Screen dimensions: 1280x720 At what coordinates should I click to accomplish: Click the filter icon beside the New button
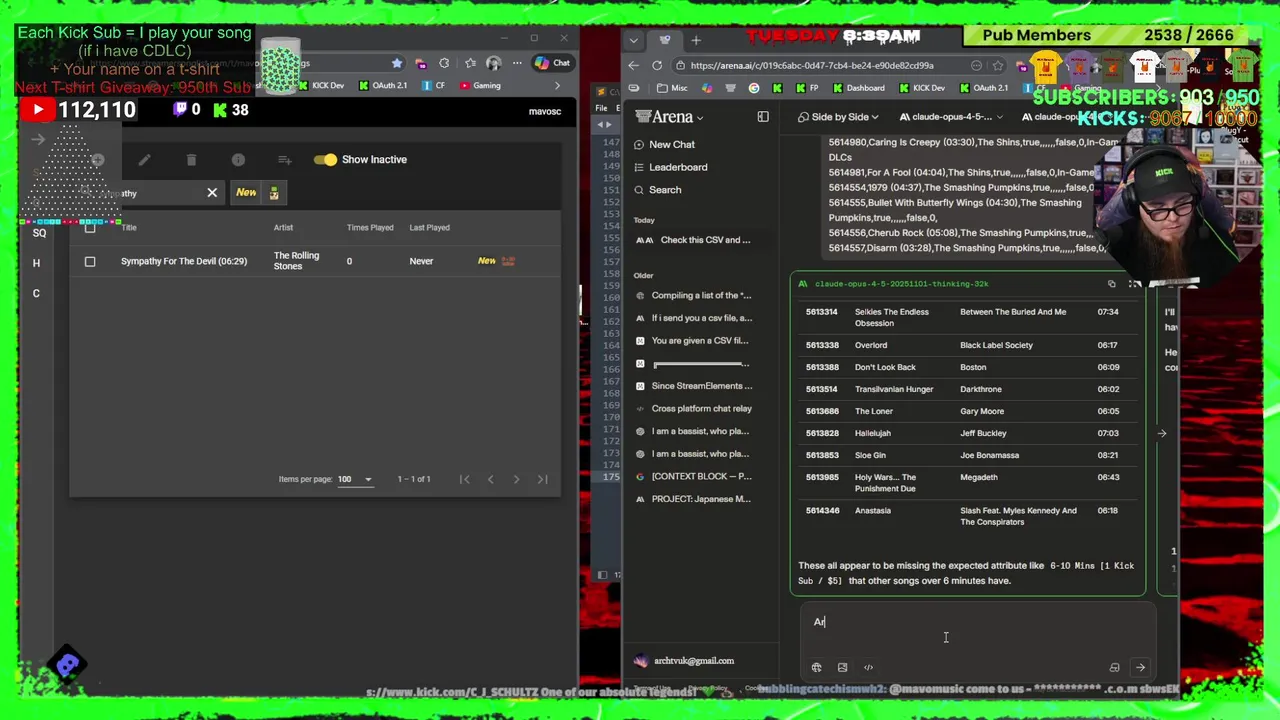pyautogui.click(x=274, y=192)
